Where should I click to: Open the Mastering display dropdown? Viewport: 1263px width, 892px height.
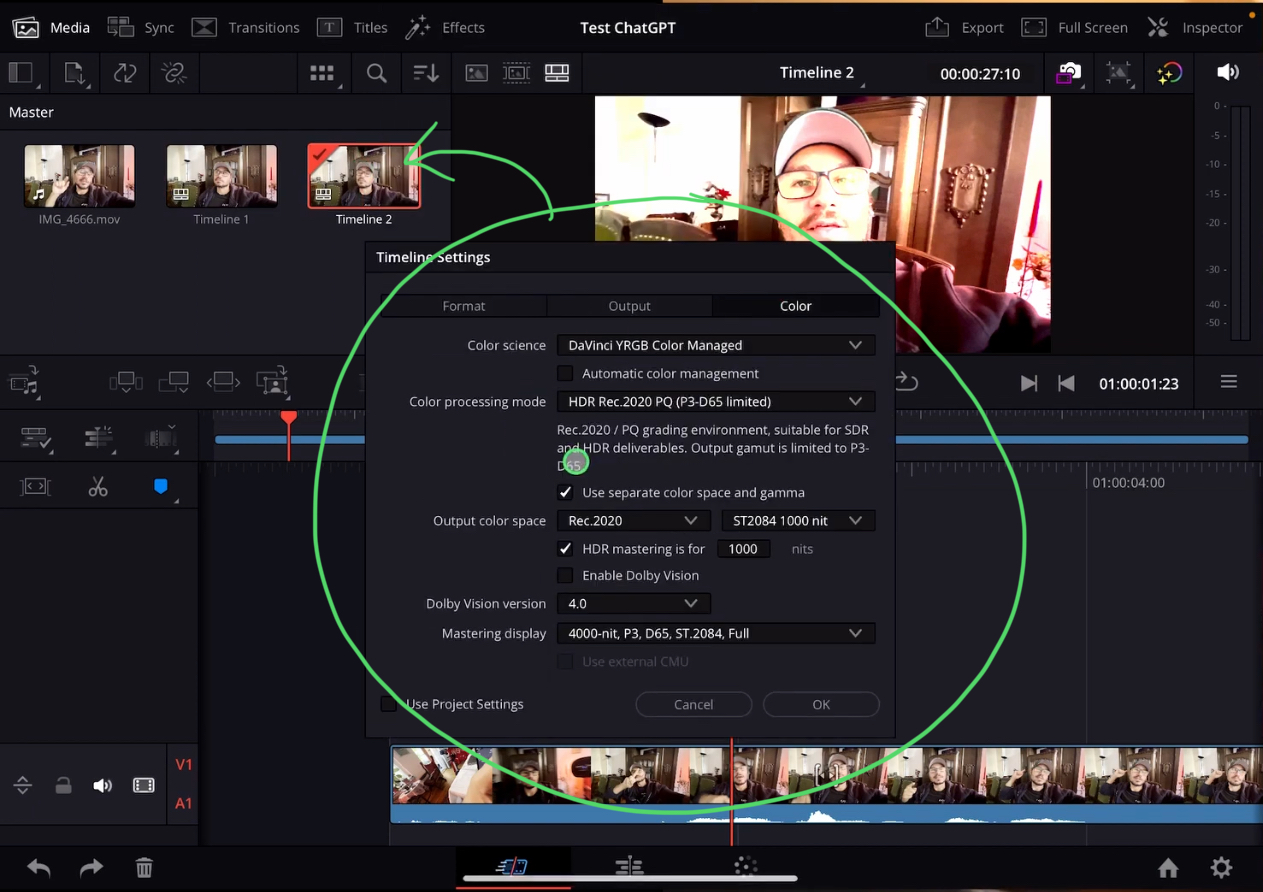coord(715,633)
